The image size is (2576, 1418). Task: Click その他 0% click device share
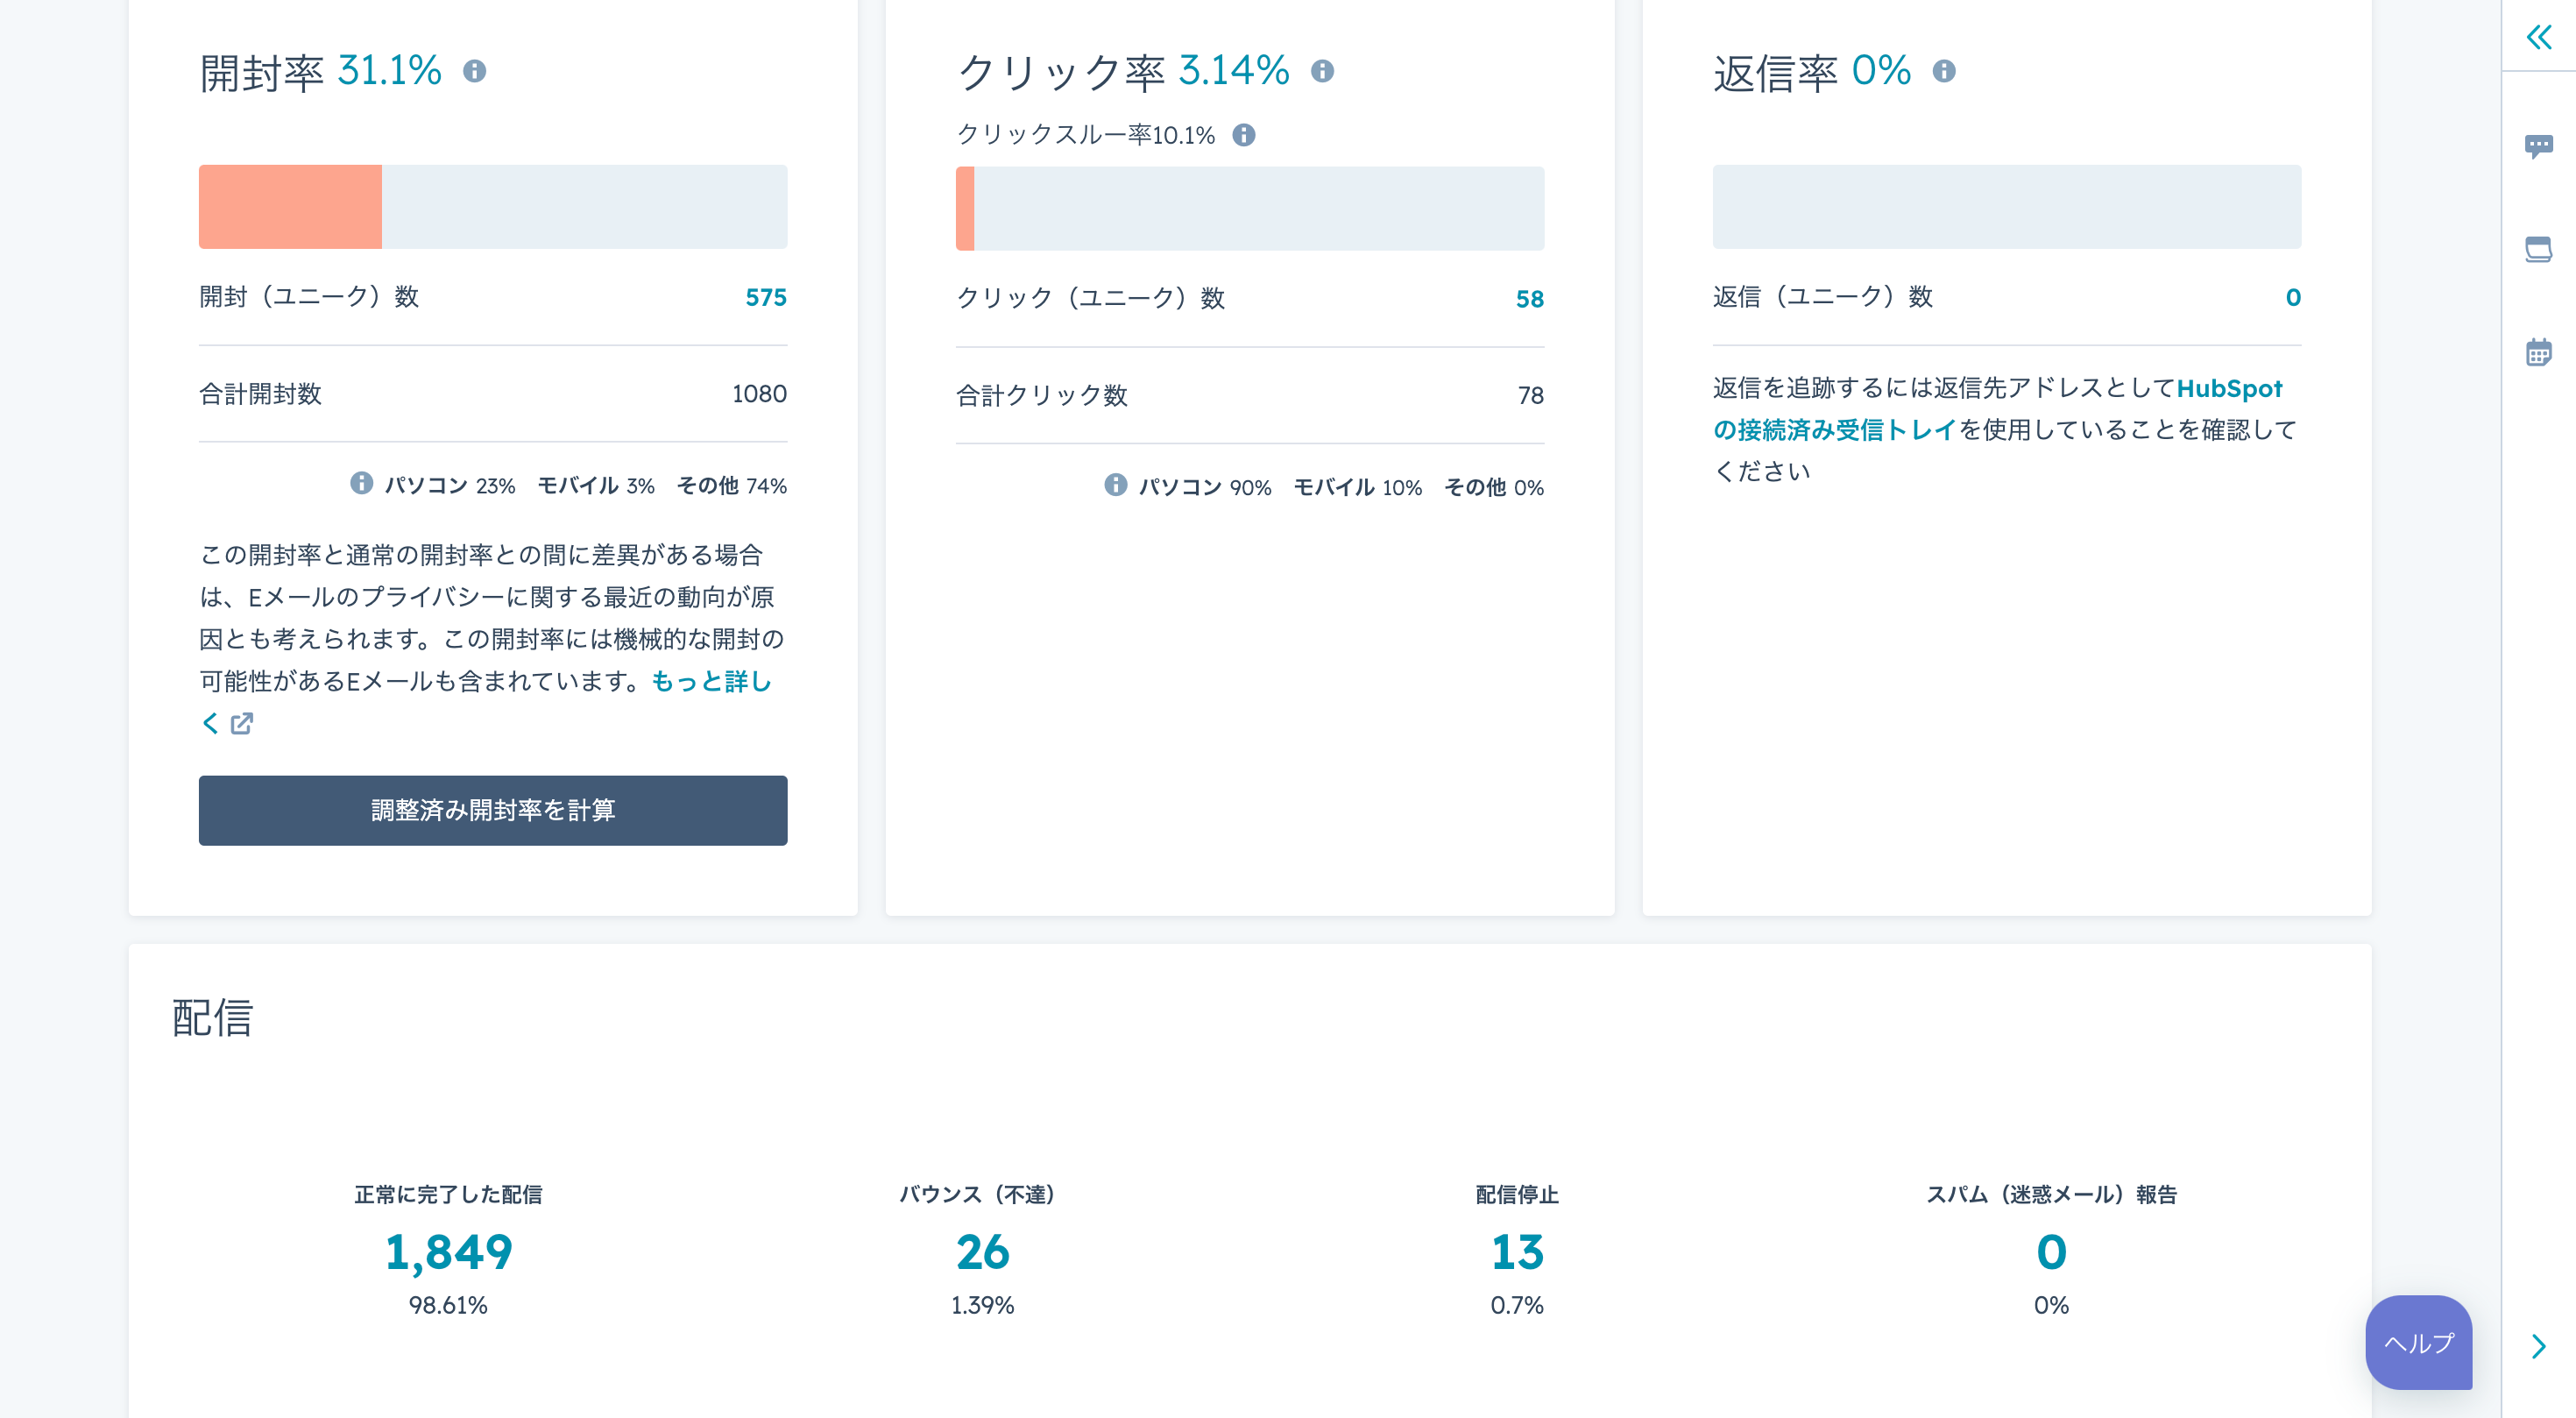coord(1494,488)
